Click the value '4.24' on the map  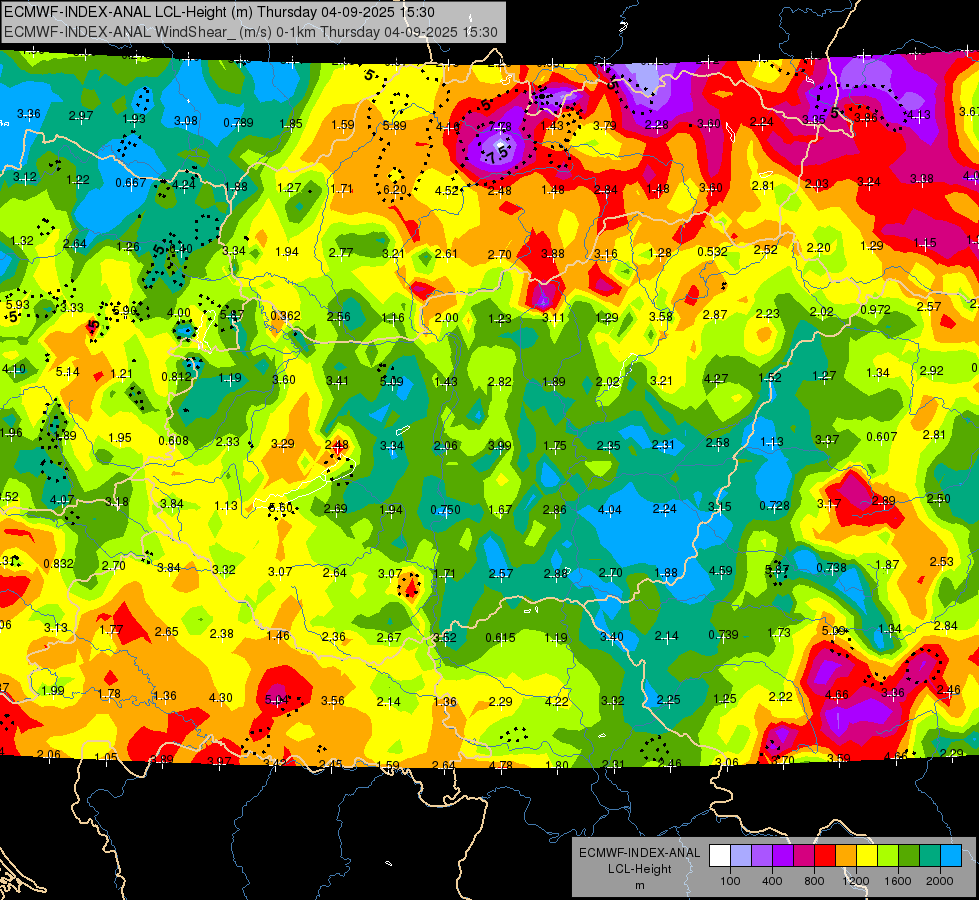tap(184, 184)
